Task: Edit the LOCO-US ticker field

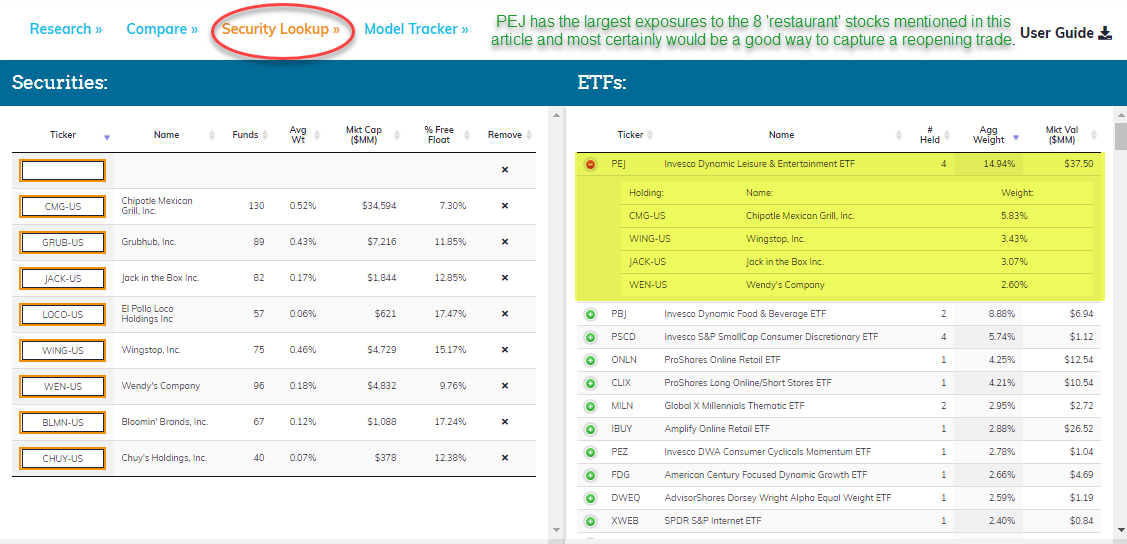Action: pos(63,314)
